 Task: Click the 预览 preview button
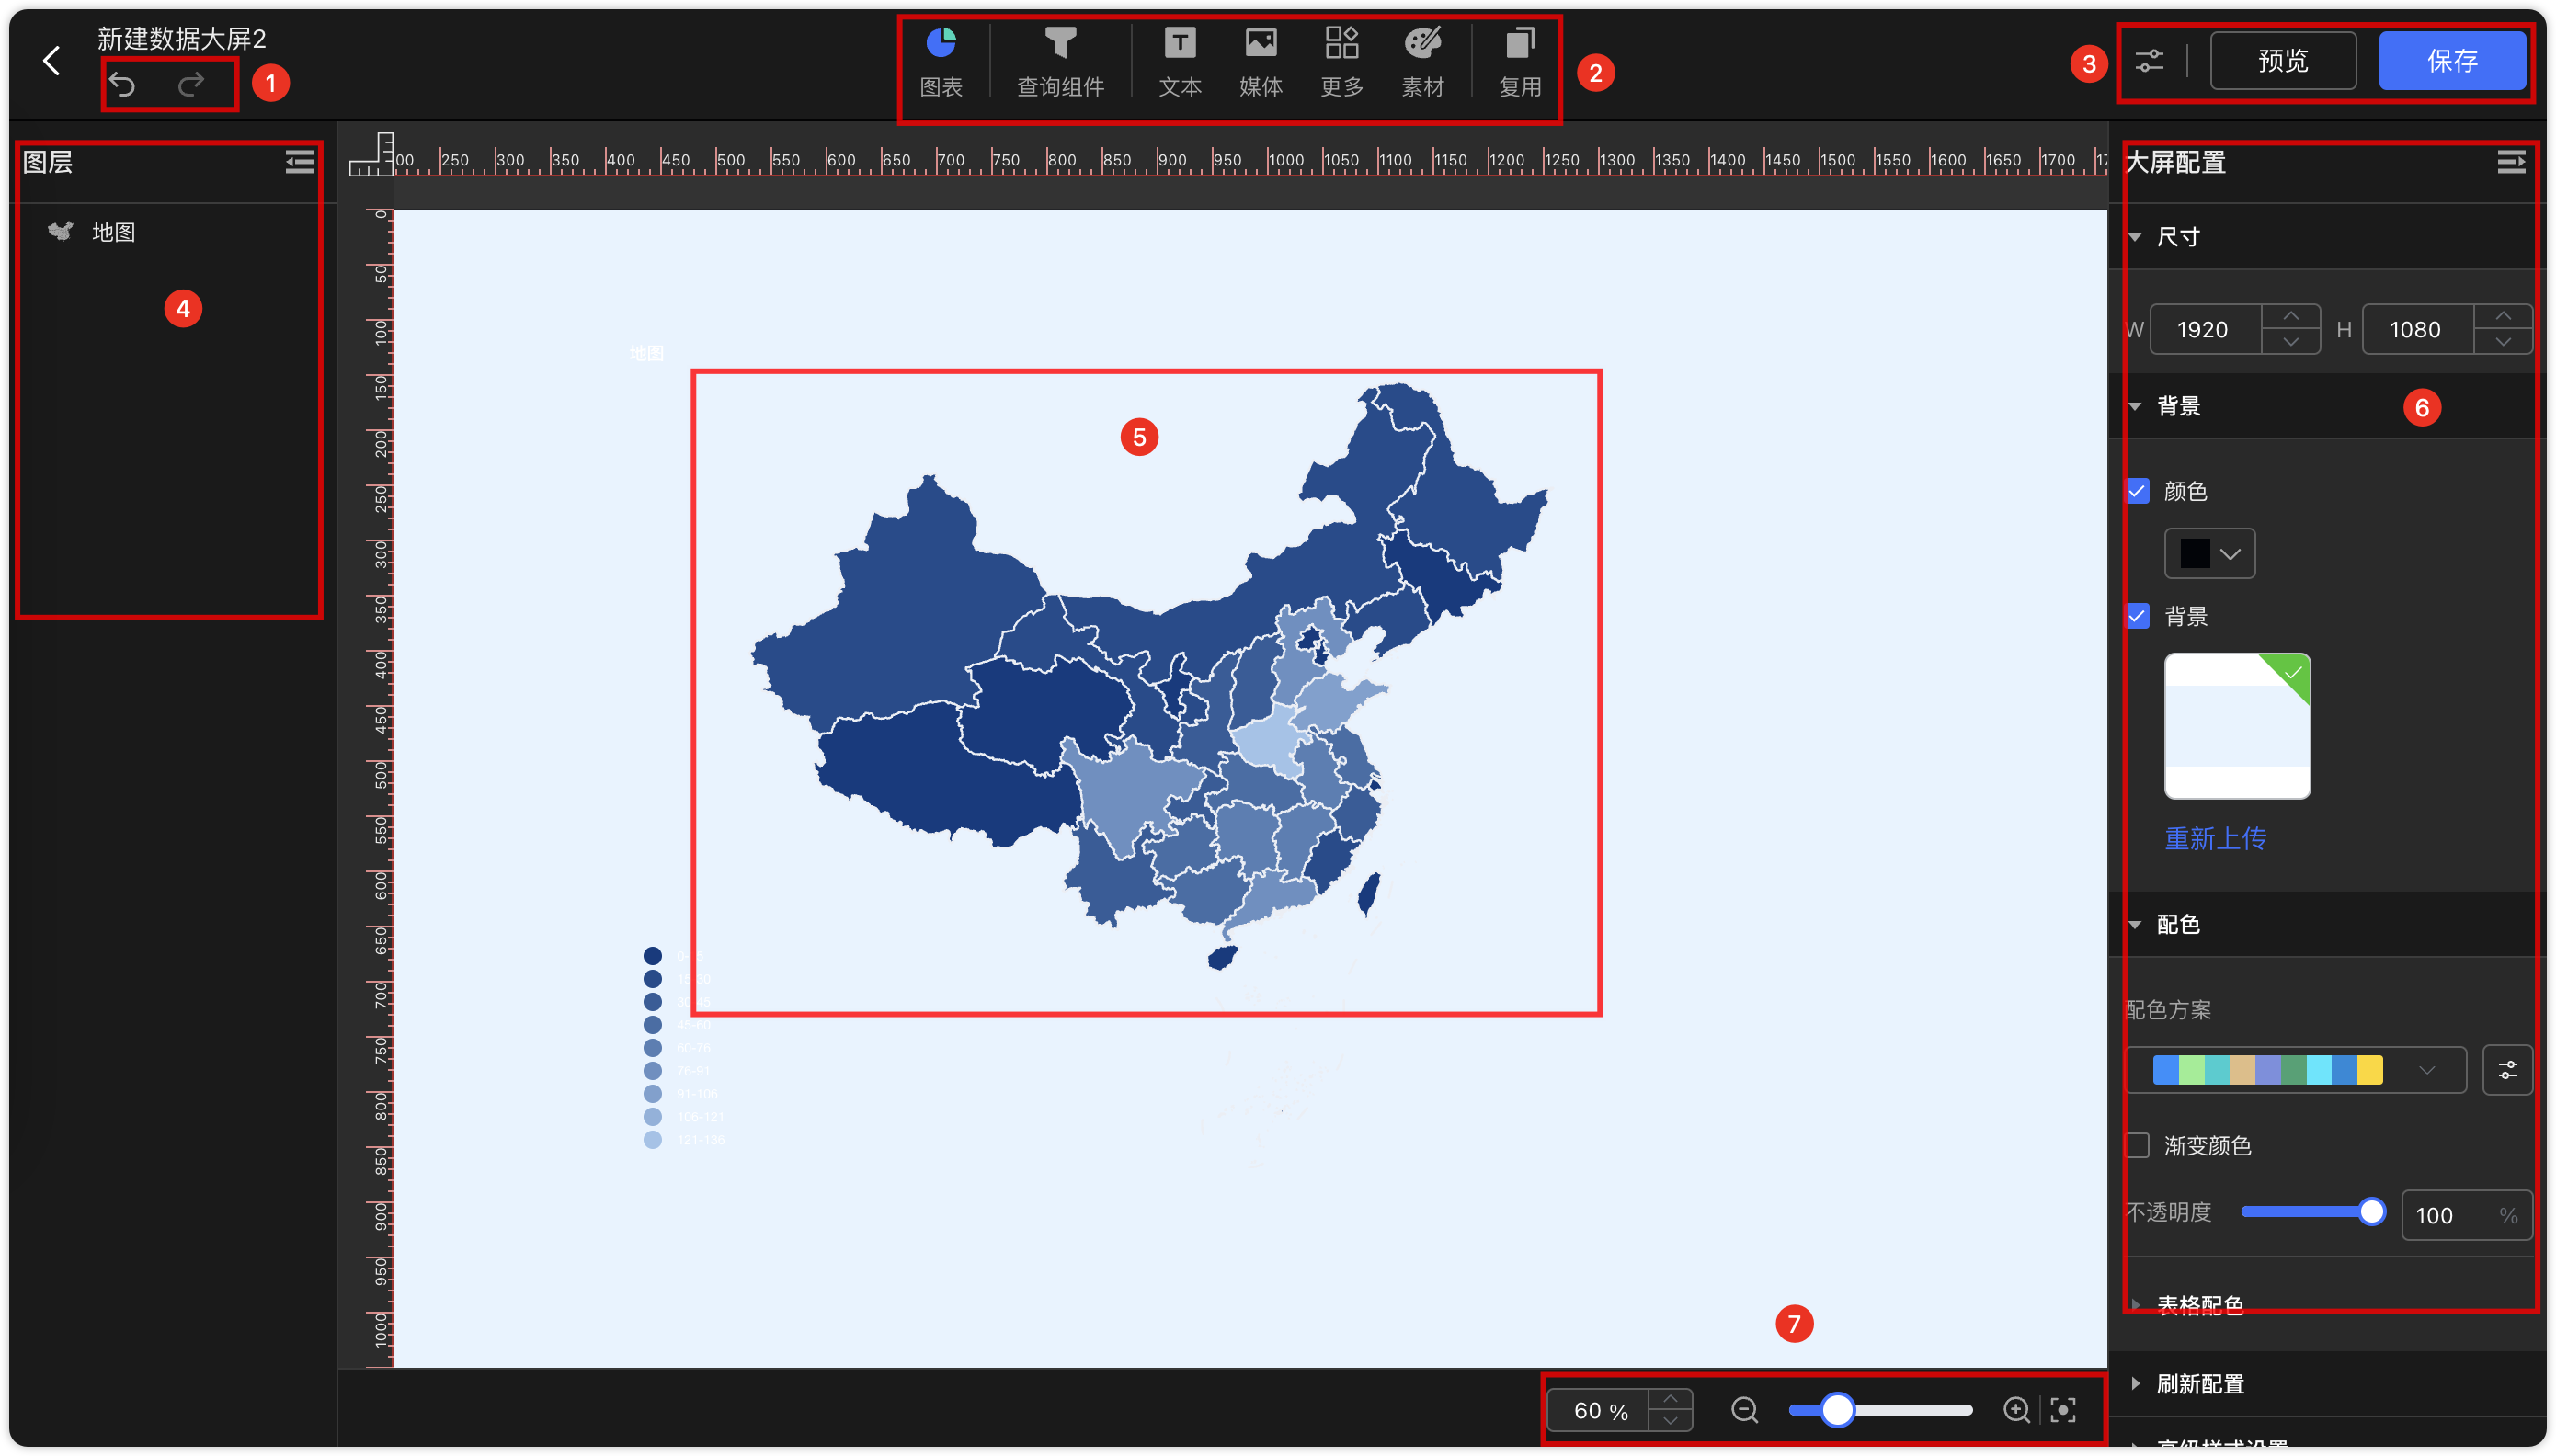coord(2283,61)
